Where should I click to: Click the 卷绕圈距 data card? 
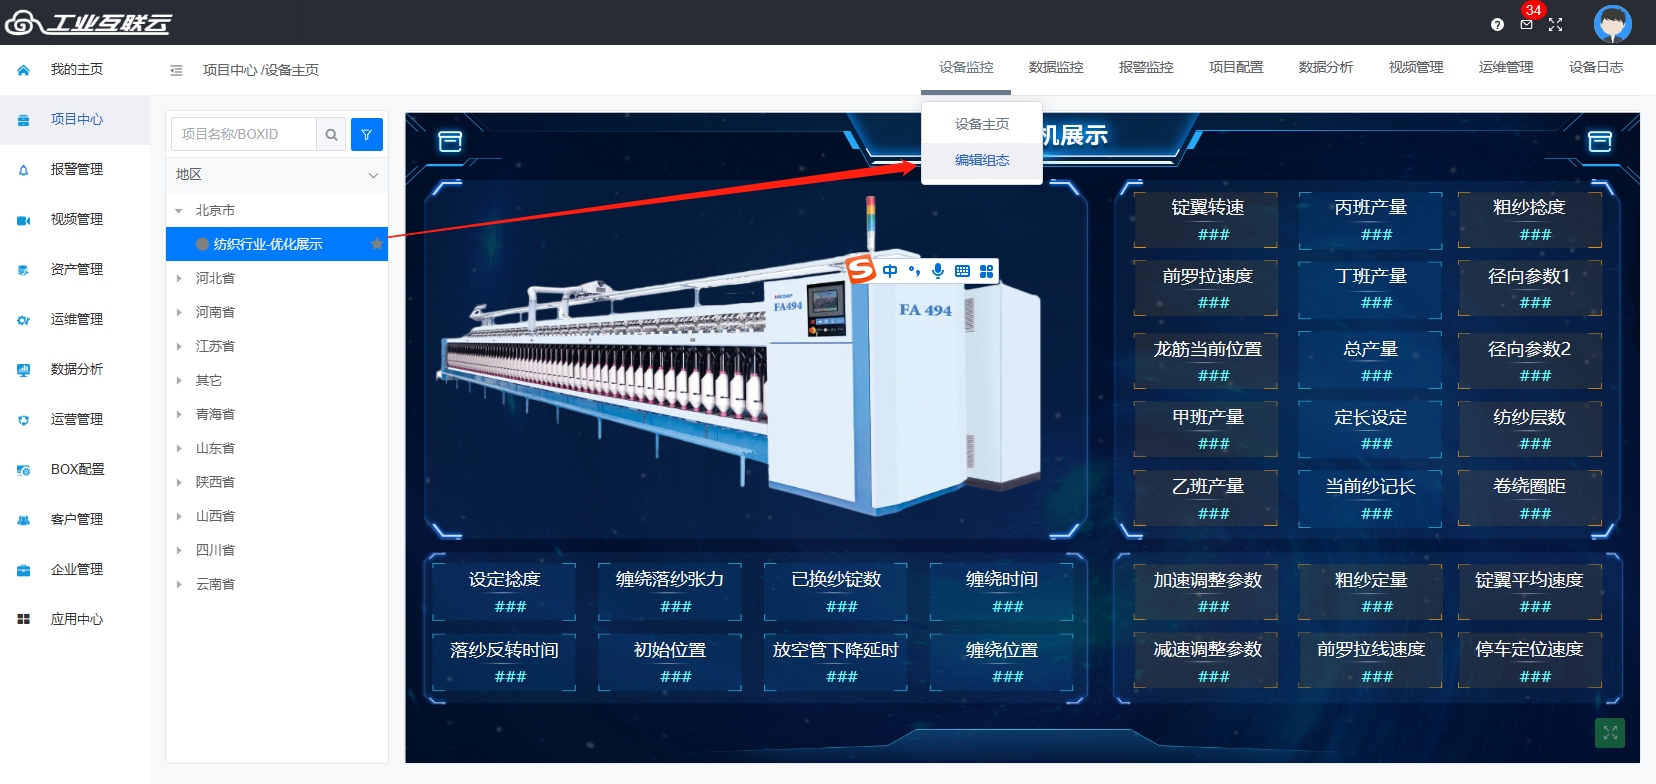coord(1529,499)
